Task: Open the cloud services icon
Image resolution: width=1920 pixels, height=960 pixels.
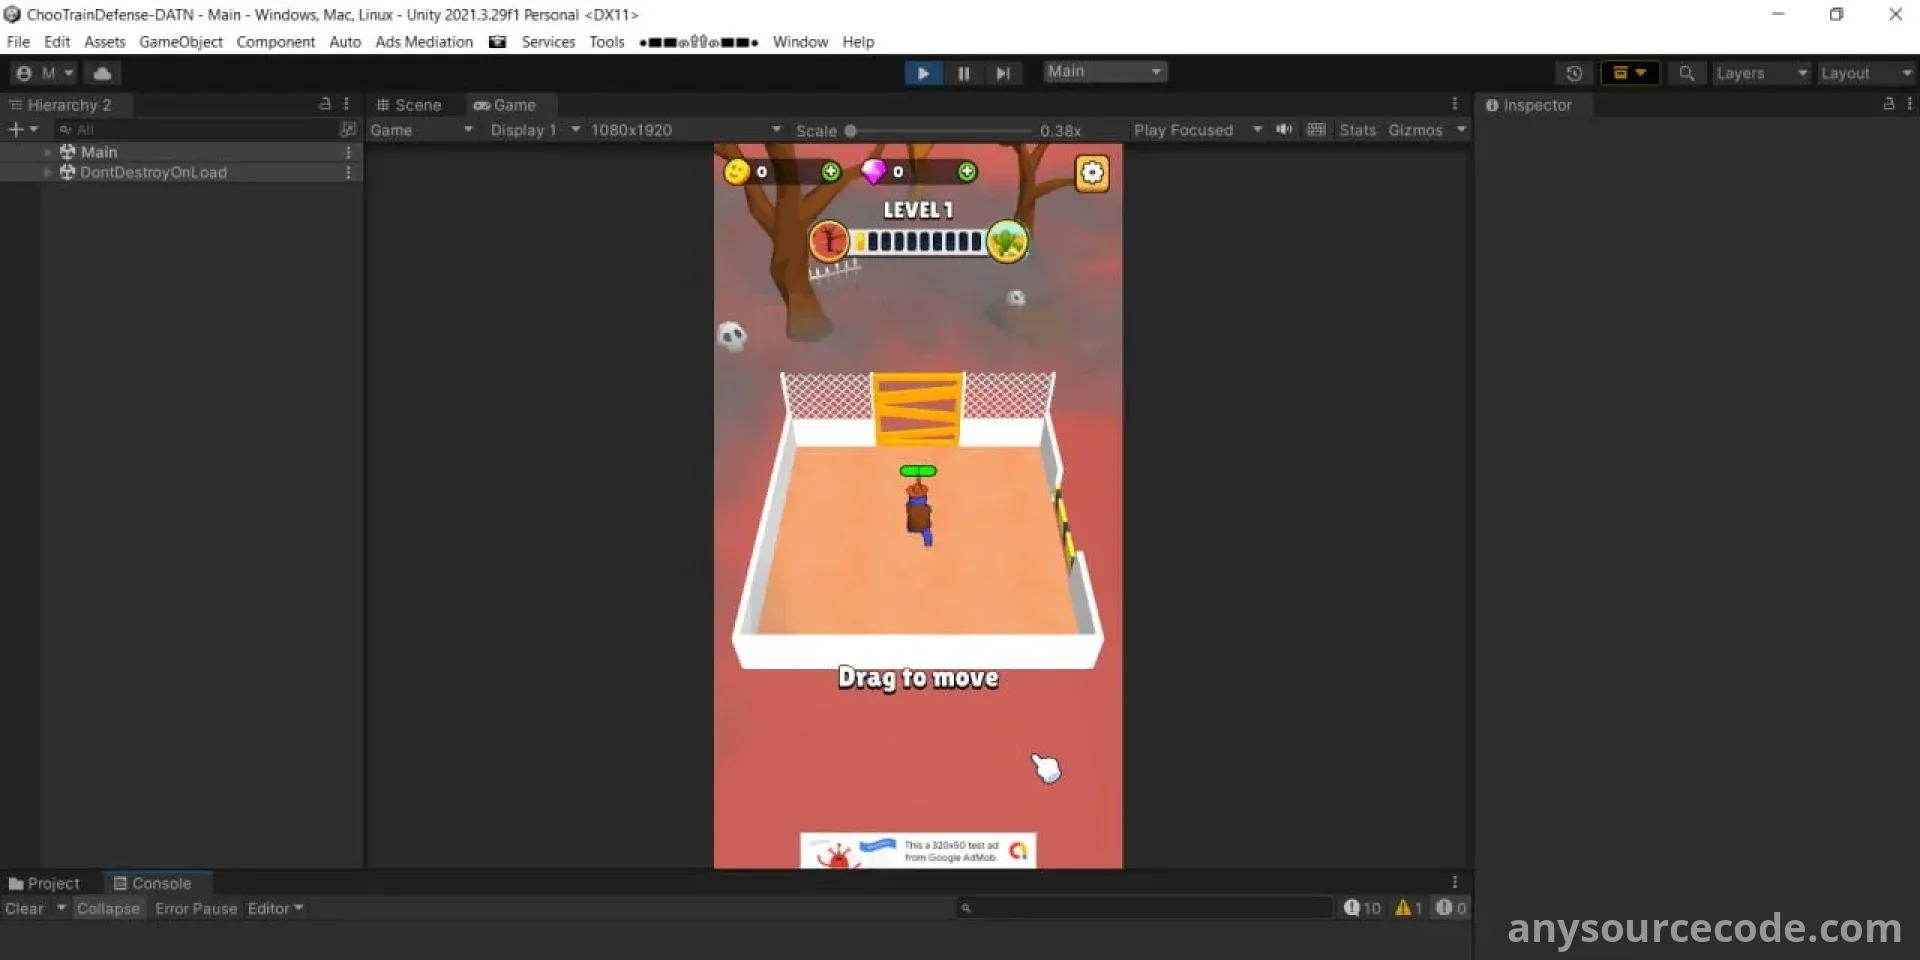Action: click(x=102, y=73)
